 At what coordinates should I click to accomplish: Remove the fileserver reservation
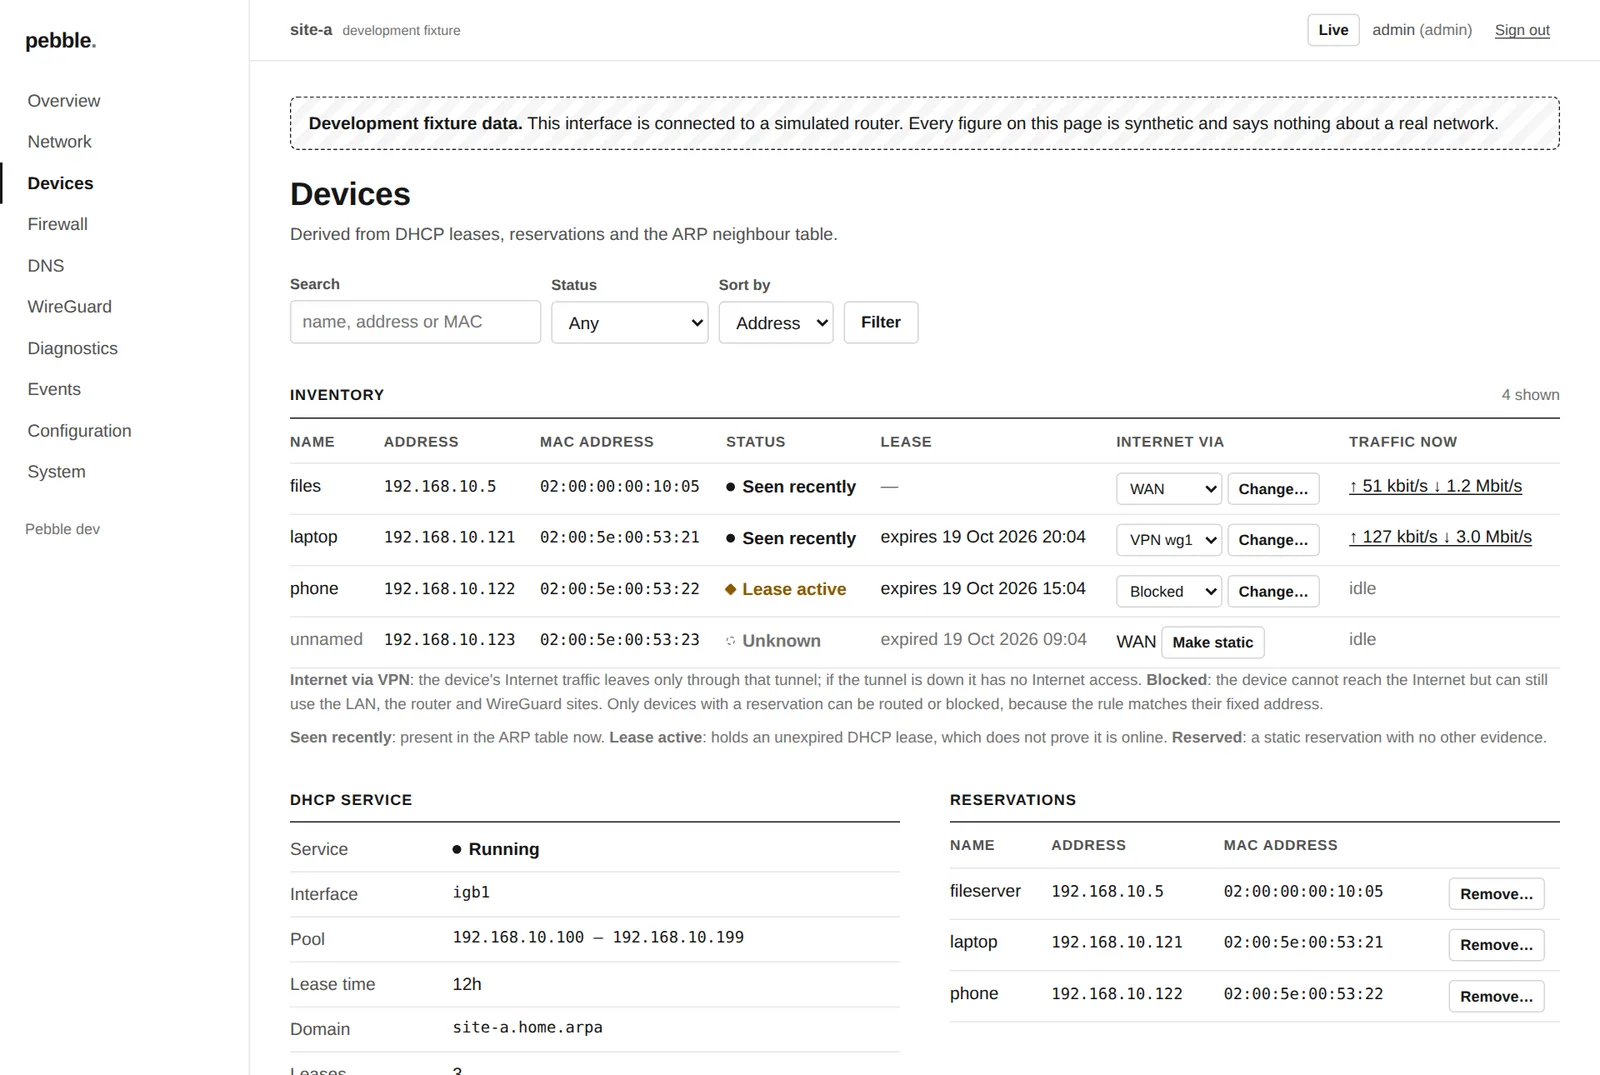pos(1496,894)
